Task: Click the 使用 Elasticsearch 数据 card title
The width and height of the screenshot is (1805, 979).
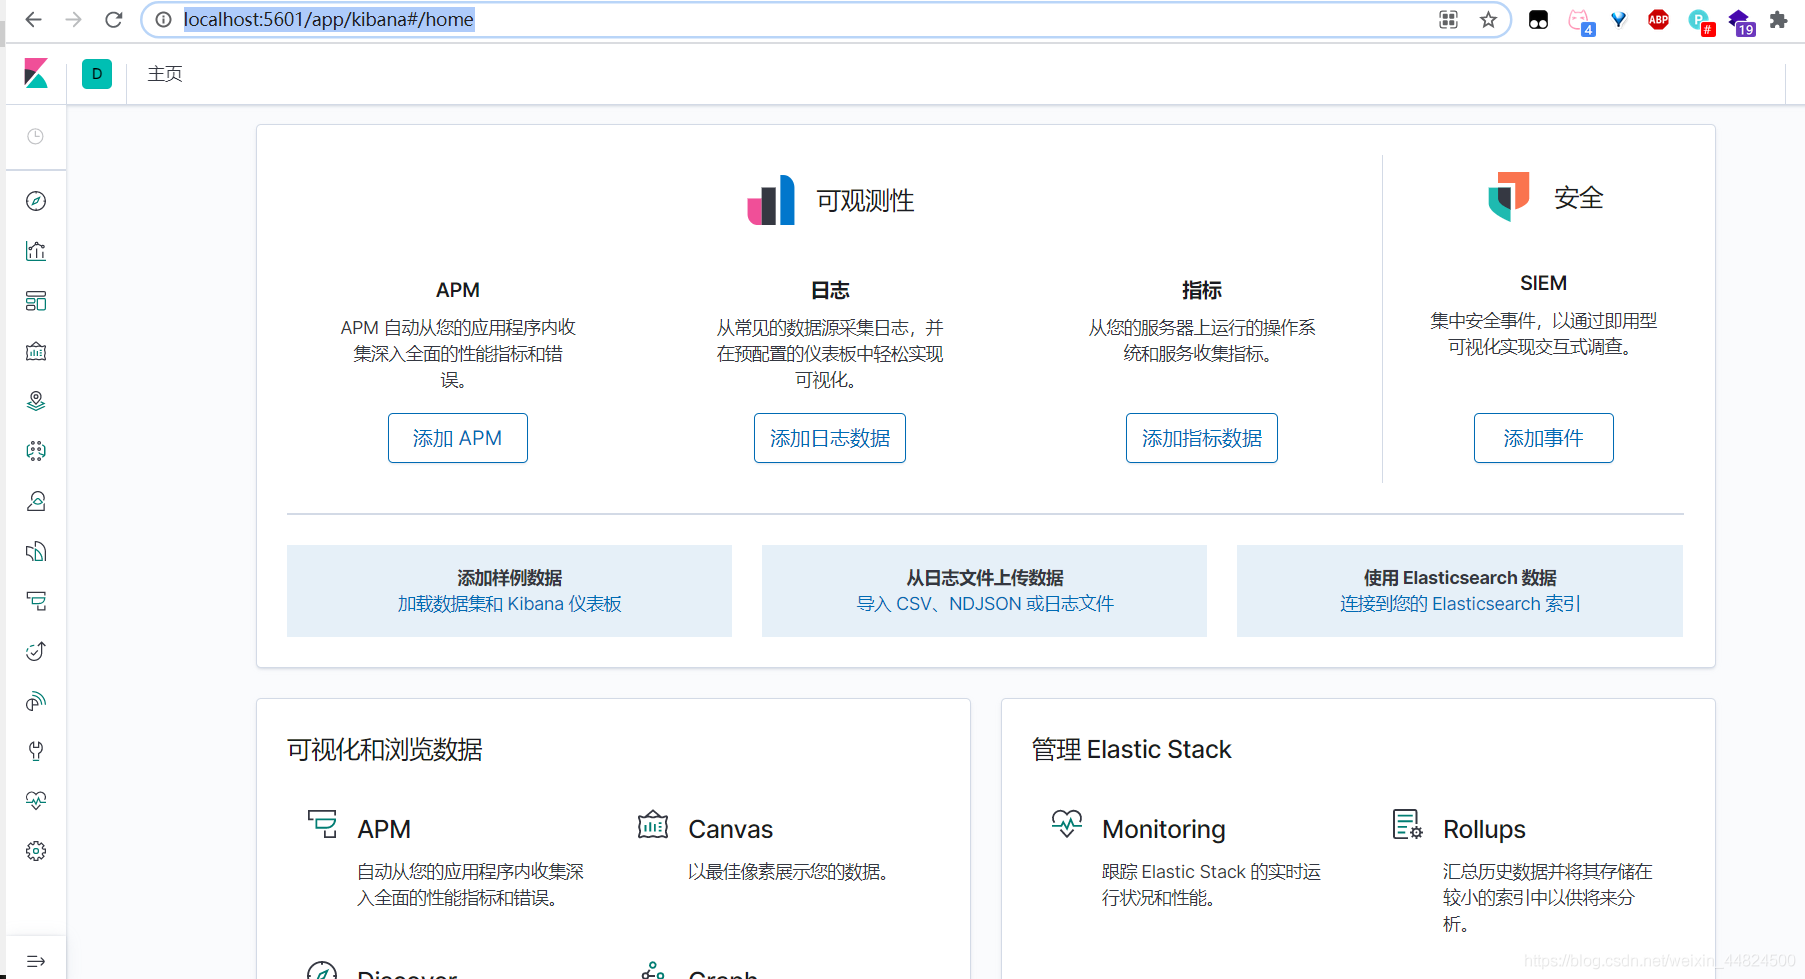Action: (1460, 578)
